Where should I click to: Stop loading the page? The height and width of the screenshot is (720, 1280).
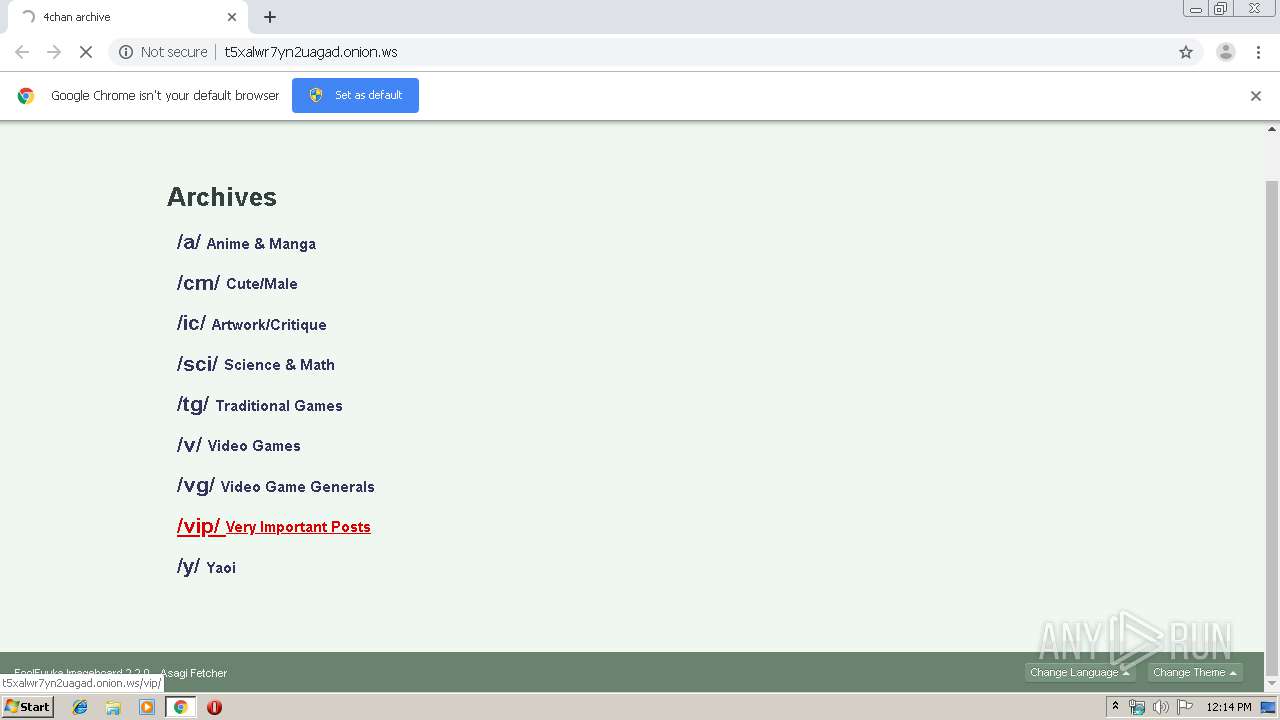86,52
